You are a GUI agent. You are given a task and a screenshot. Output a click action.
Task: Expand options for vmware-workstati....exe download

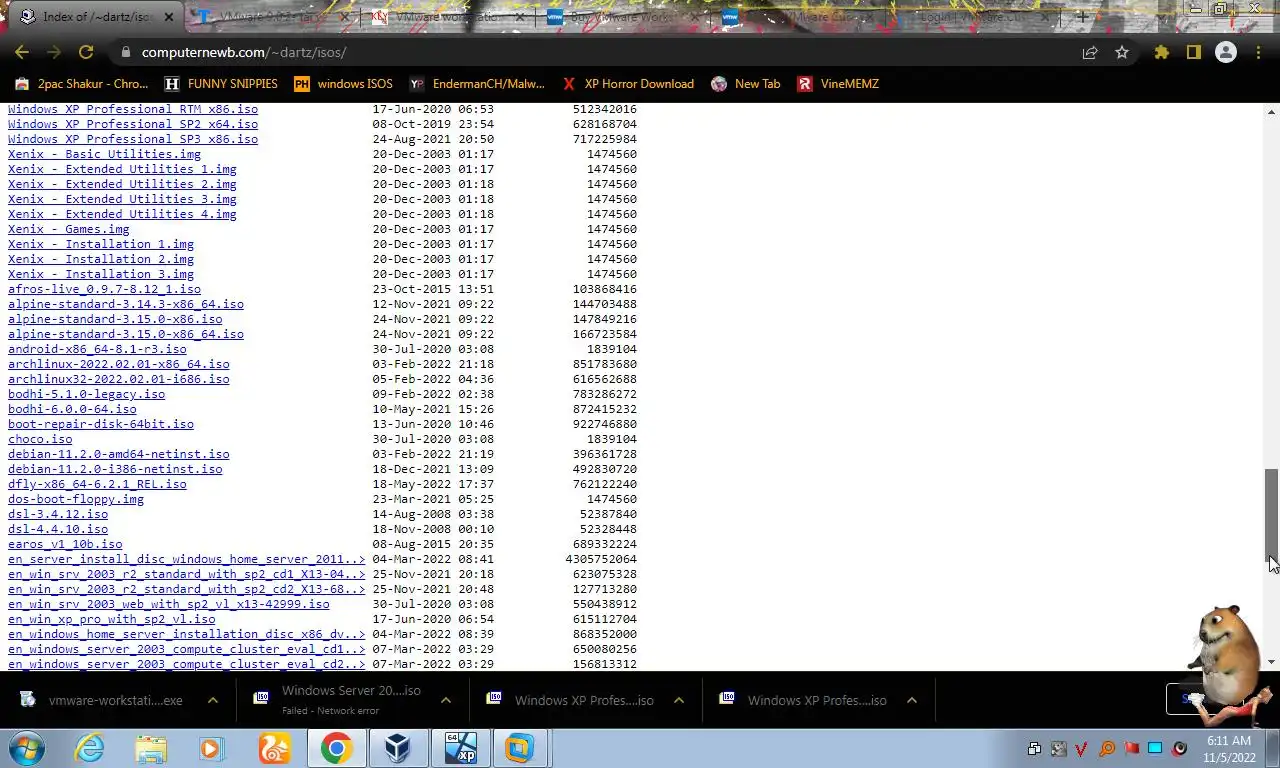pyautogui.click(x=212, y=700)
